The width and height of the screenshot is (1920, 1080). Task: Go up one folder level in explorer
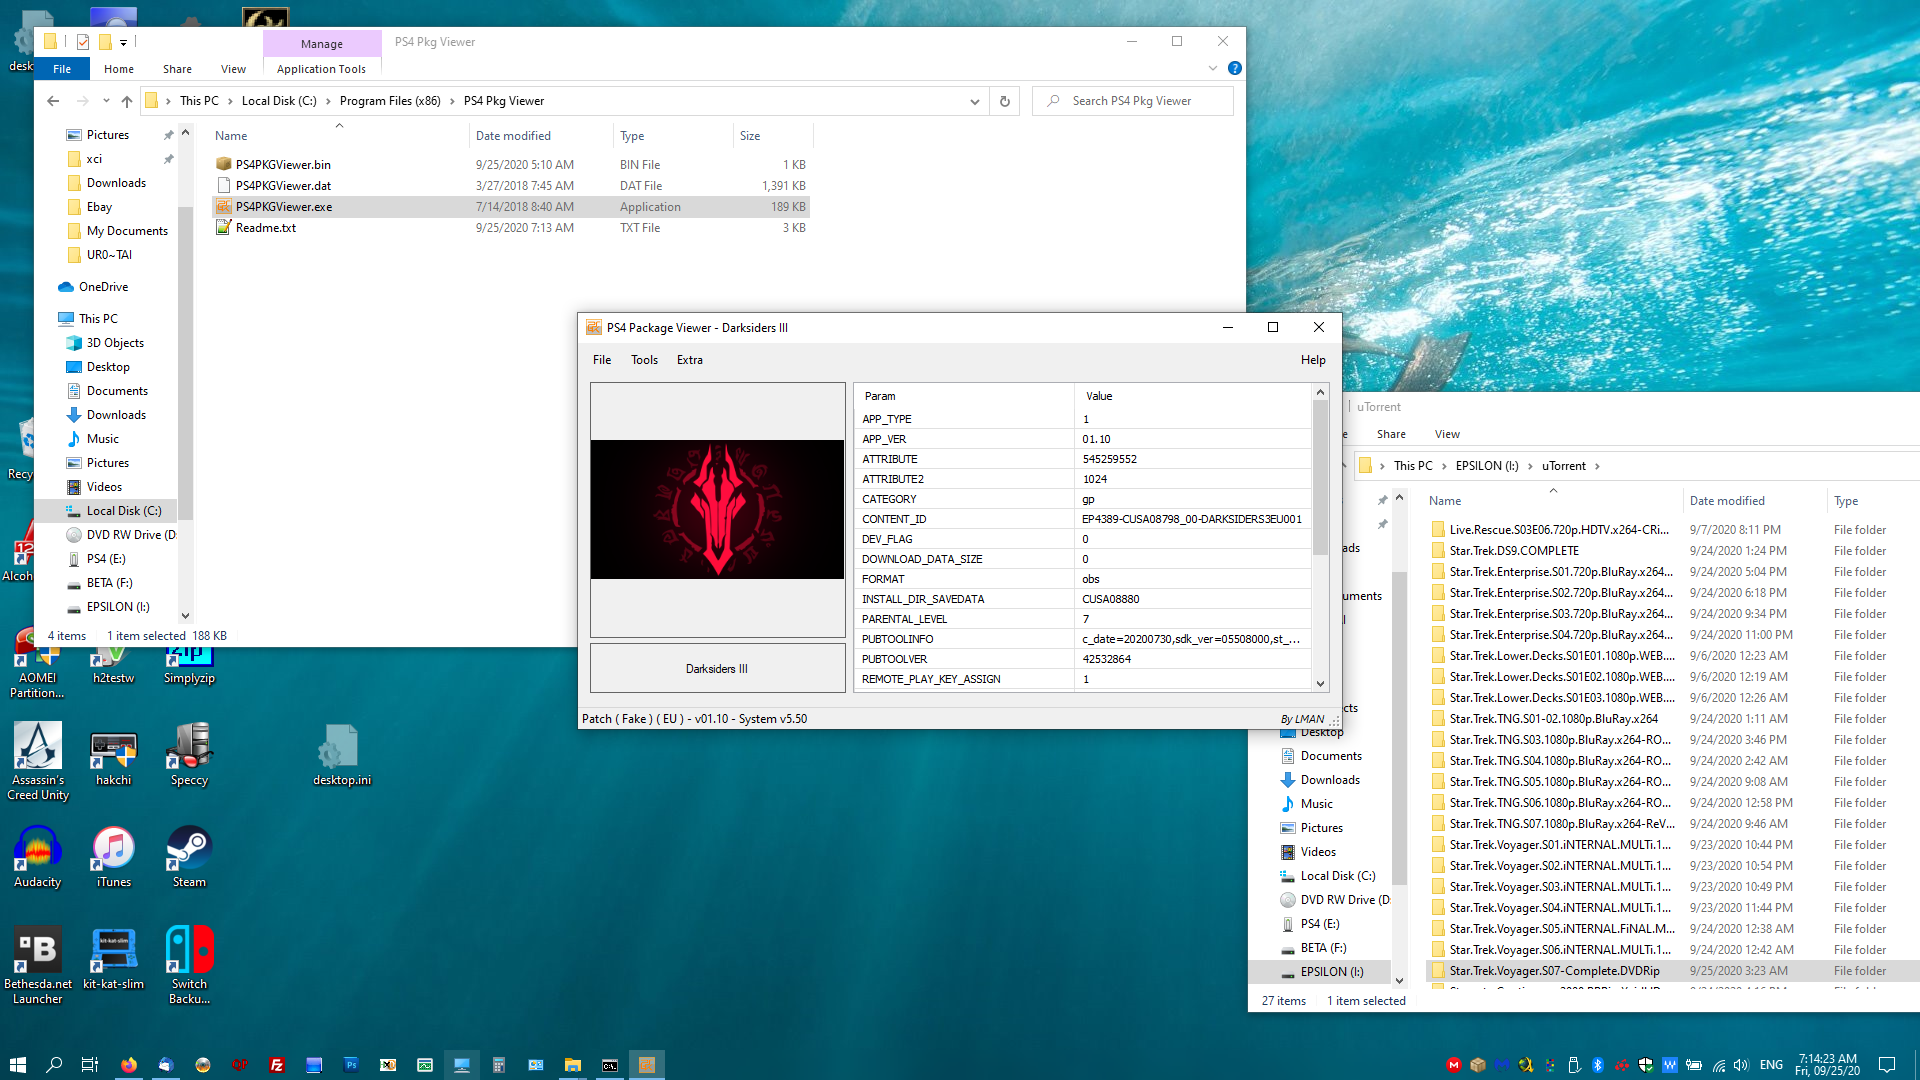[127, 101]
